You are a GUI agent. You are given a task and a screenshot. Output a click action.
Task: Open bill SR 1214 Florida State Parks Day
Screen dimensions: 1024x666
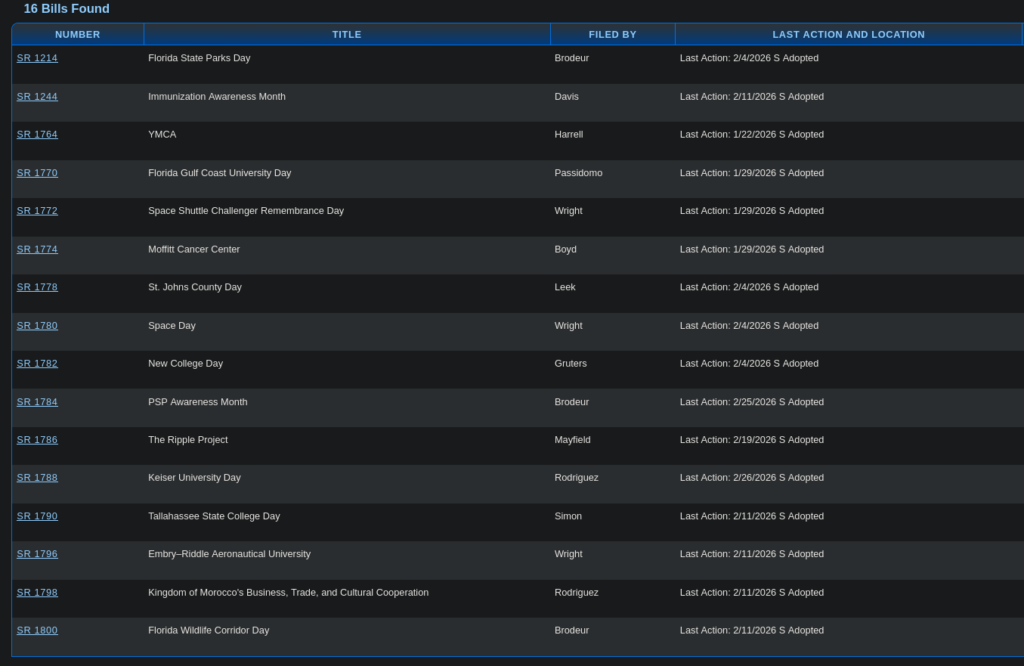[x=37, y=58]
